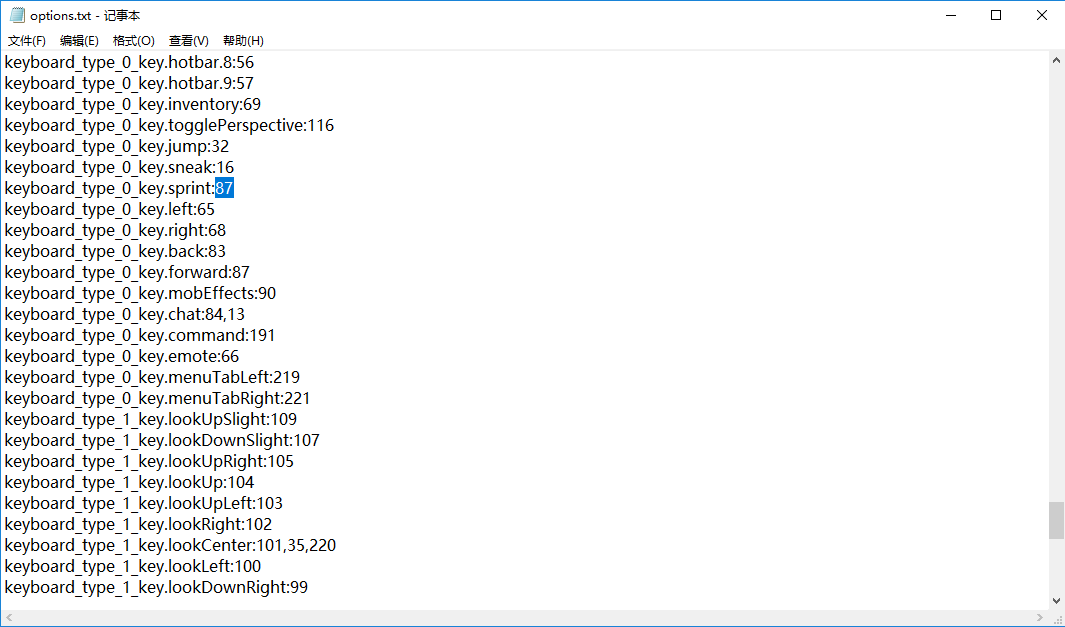1065x627 pixels.
Task: Maximize the Notepad window
Action: (996, 15)
